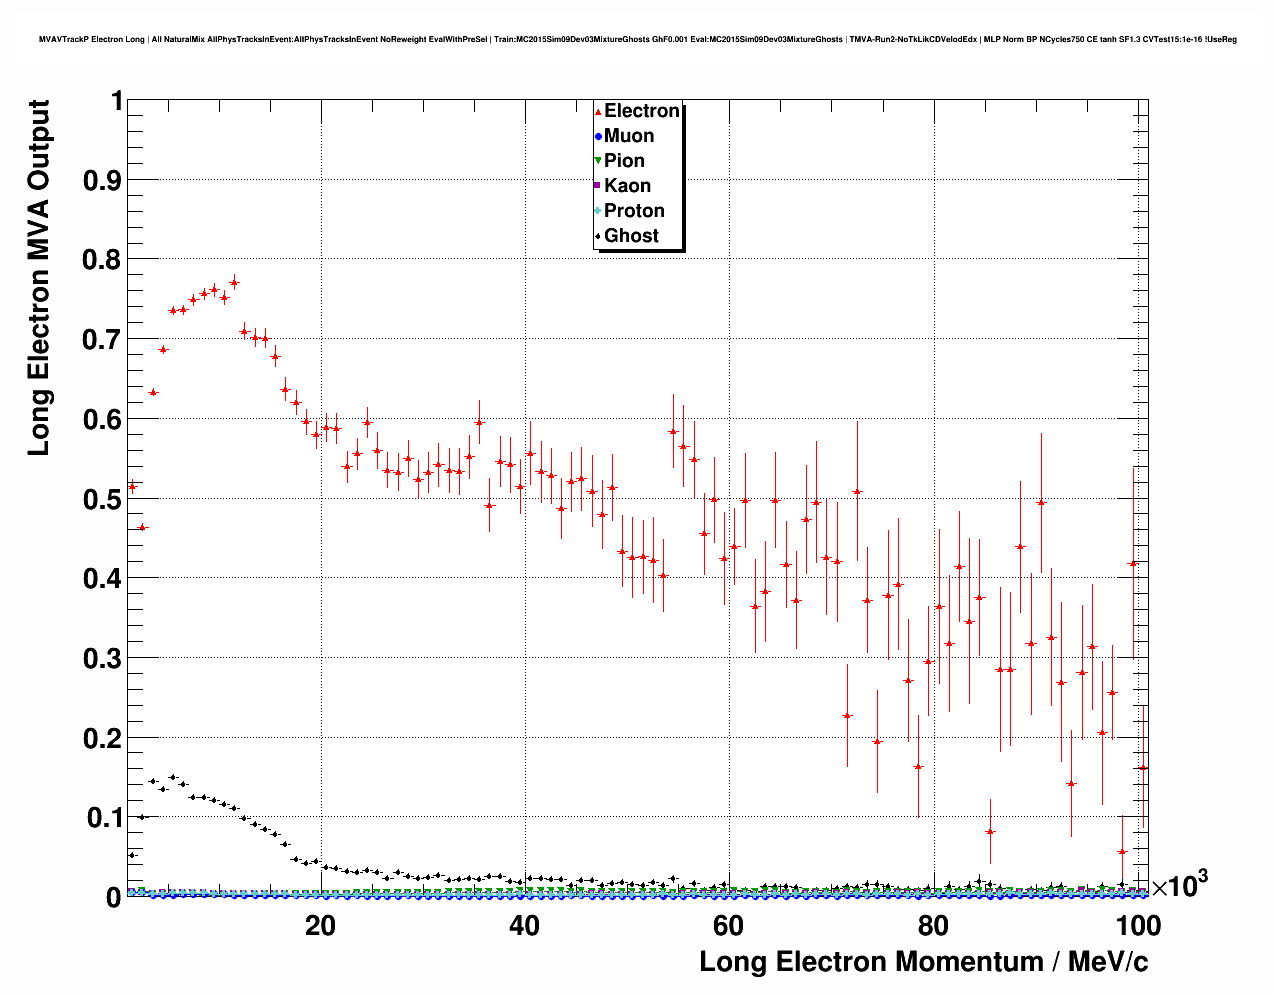Viewport: 1276px width, 996px height.
Task: Click the y-axis label 0.1
Action: (104, 818)
